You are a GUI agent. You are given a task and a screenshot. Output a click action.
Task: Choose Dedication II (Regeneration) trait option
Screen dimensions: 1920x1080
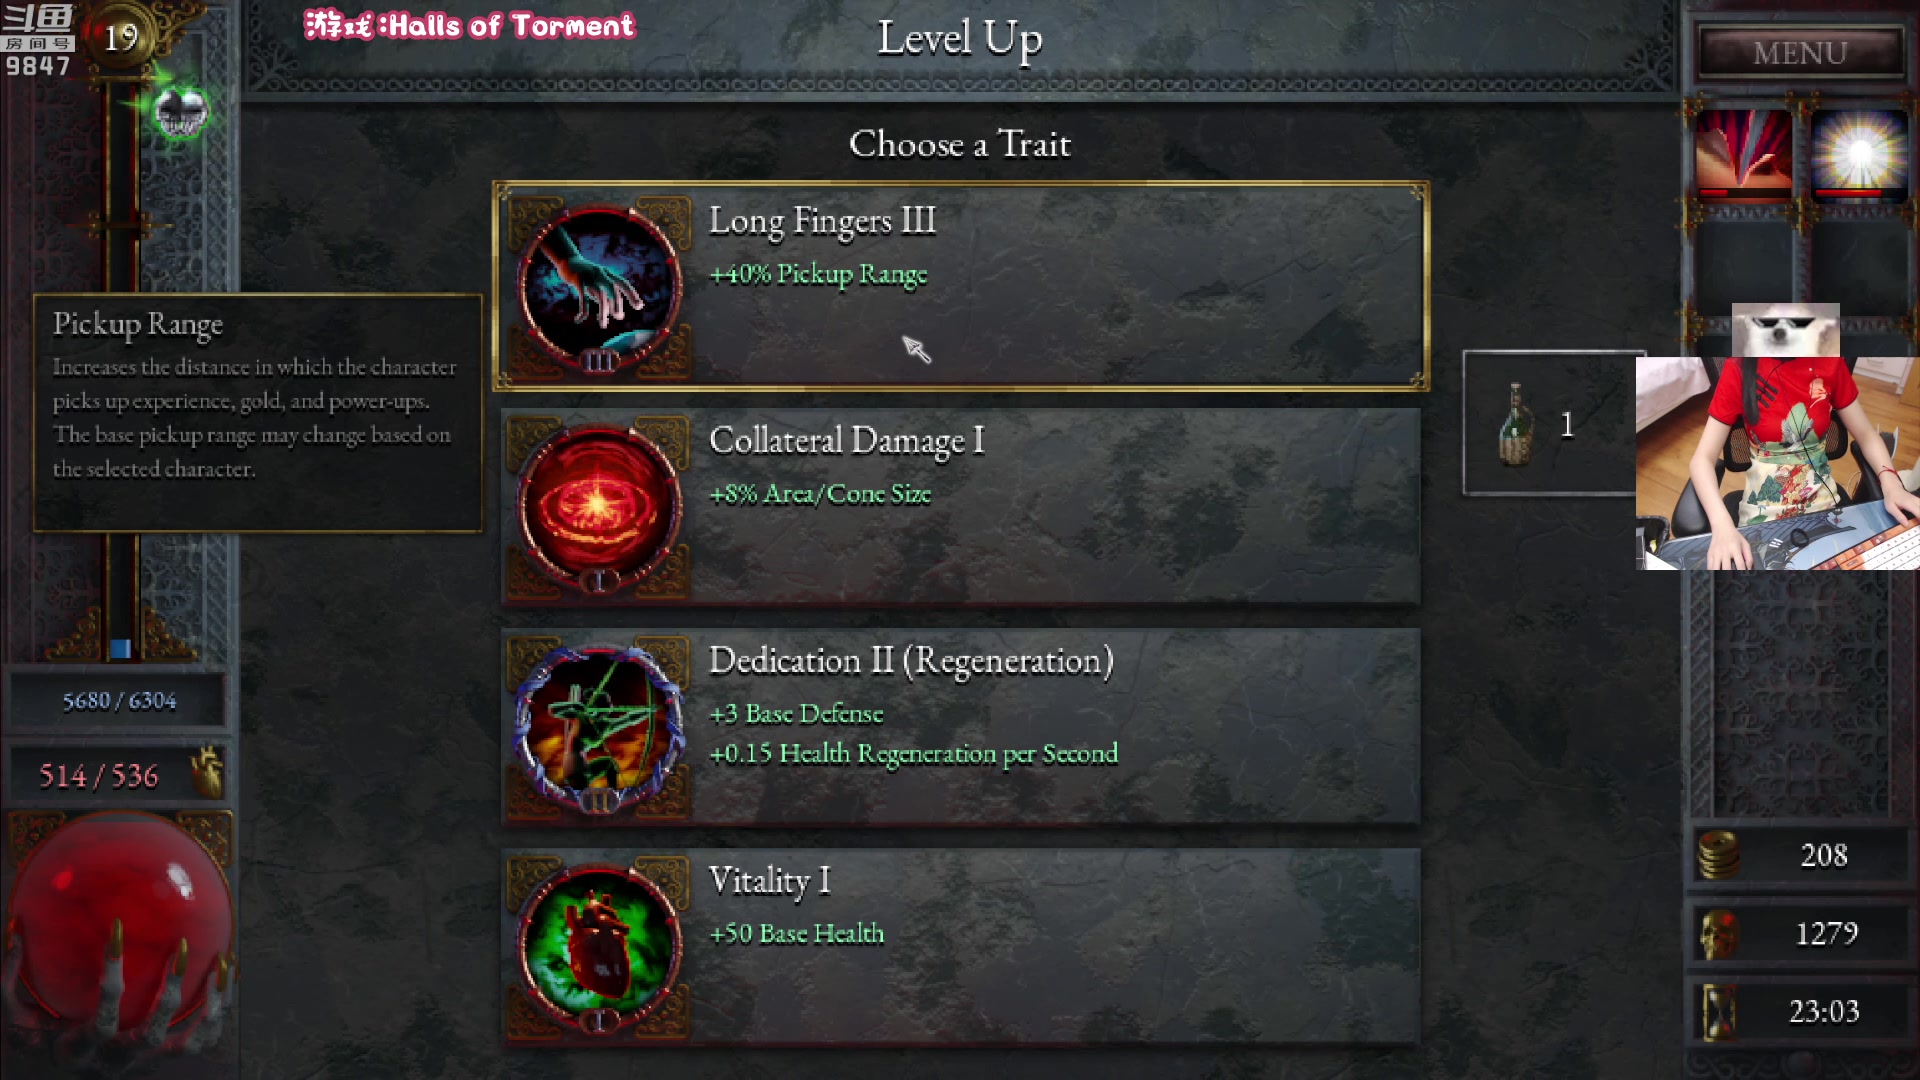point(961,726)
